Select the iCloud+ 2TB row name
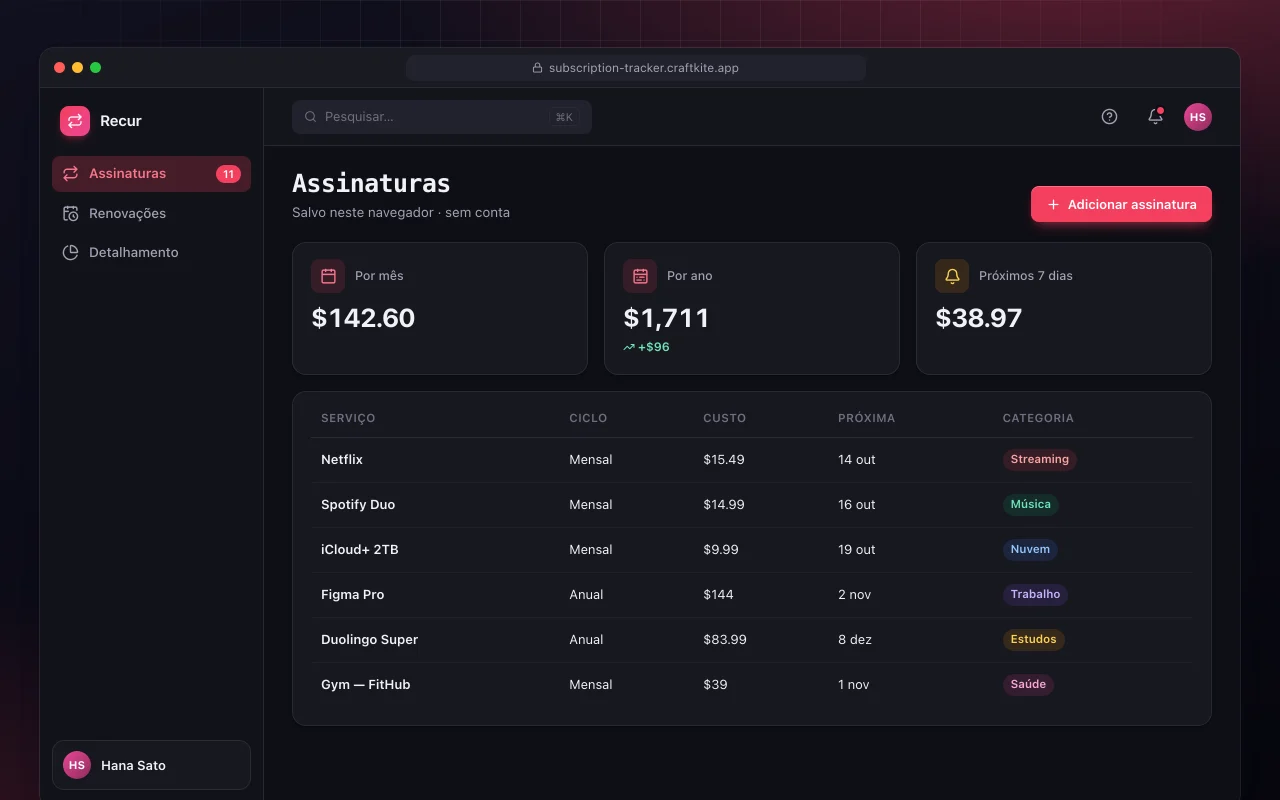Viewport: 1280px width, 800px height. click(x=360, y=550)
